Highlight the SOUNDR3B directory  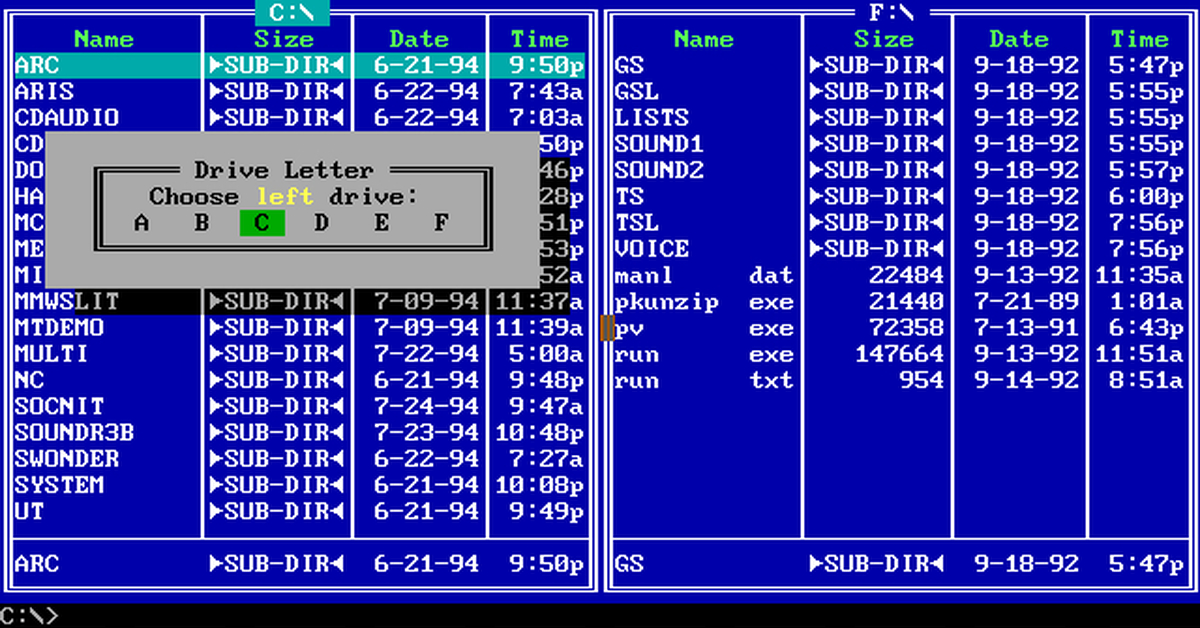(74, 433)
